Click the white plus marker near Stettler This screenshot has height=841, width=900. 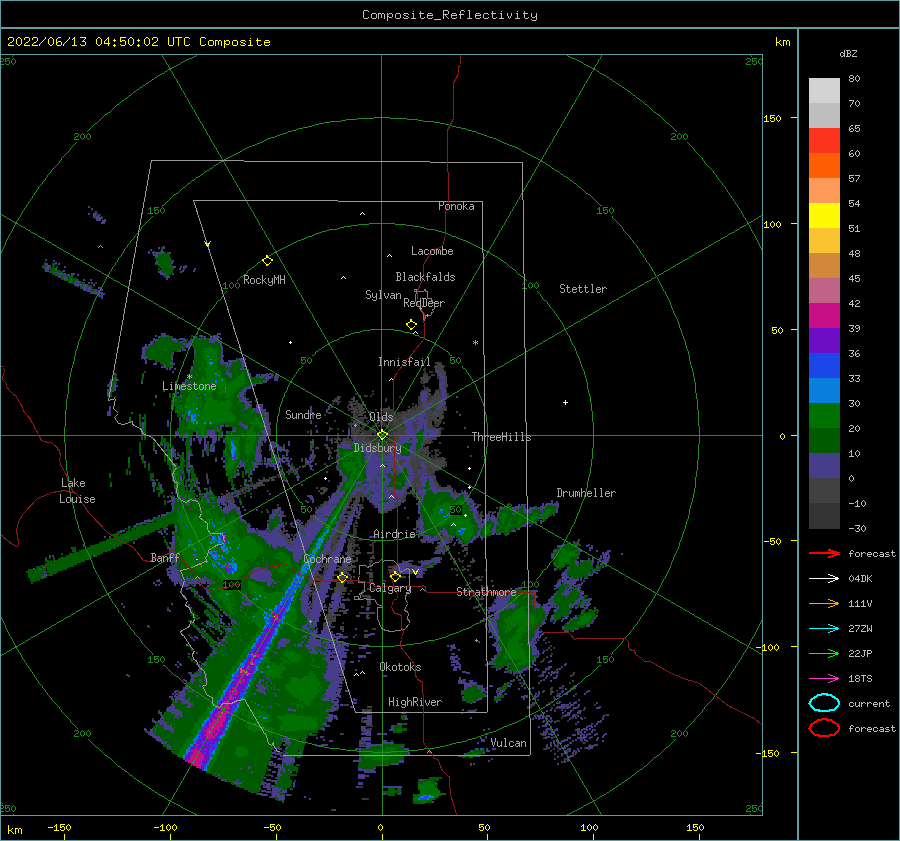pyautogui.click(x=565, y=402)
